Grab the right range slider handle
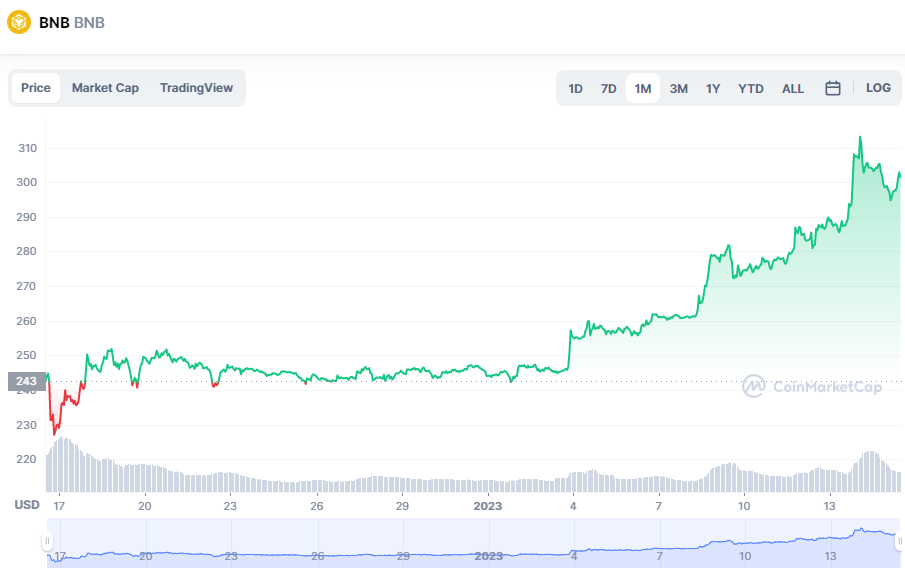 [899, 541]
